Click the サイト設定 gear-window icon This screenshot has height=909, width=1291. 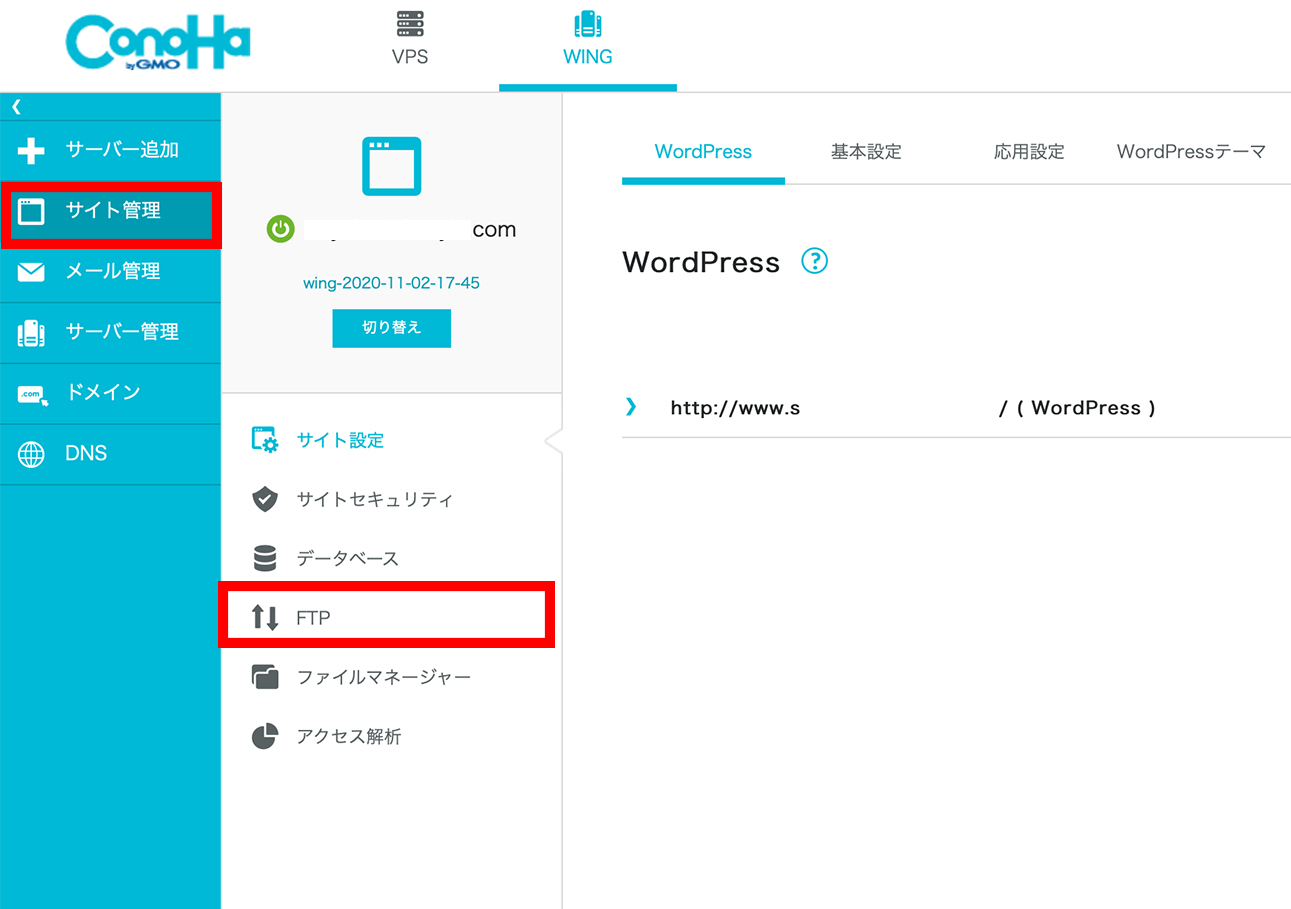coord(265,440)
